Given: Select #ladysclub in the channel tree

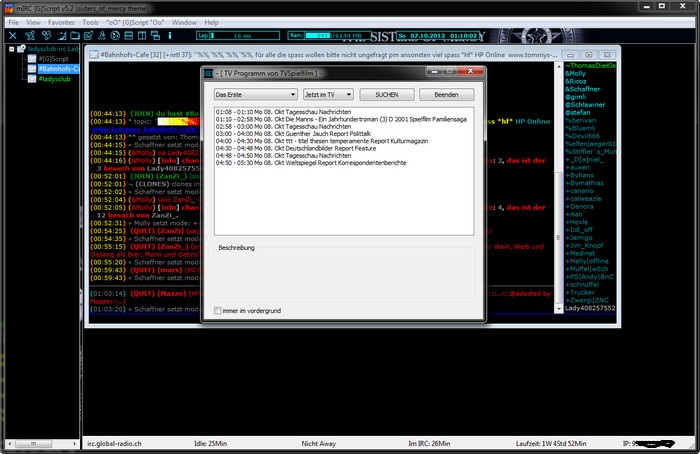Looking at the screenshot, I should coord(55,78).
